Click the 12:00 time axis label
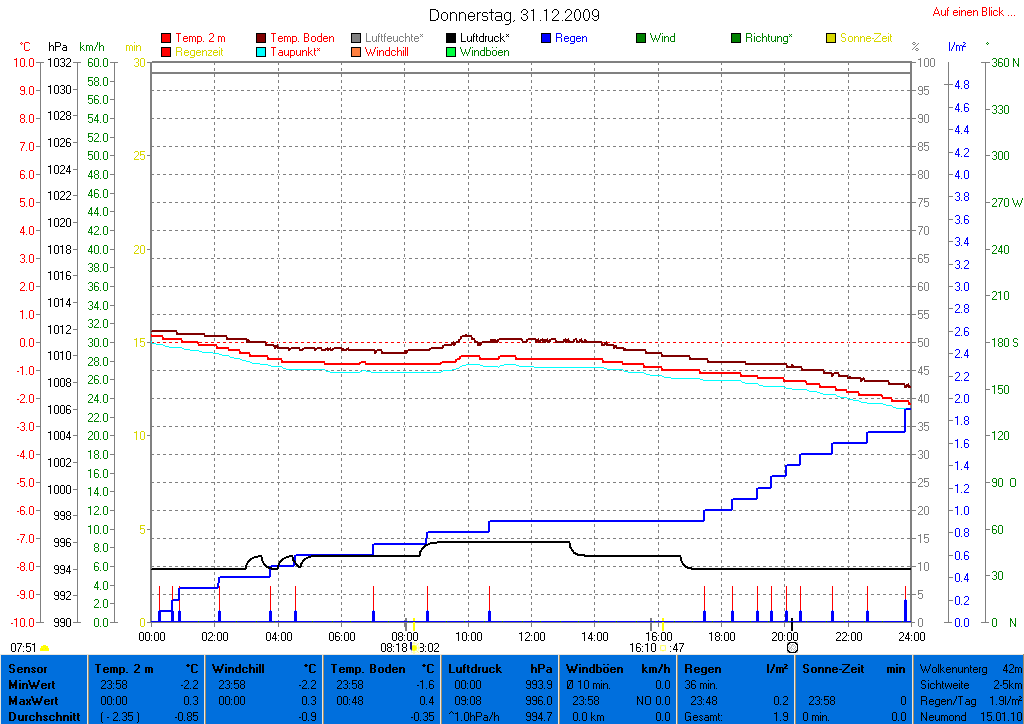Screen dimensions: 1024x724 532,636
